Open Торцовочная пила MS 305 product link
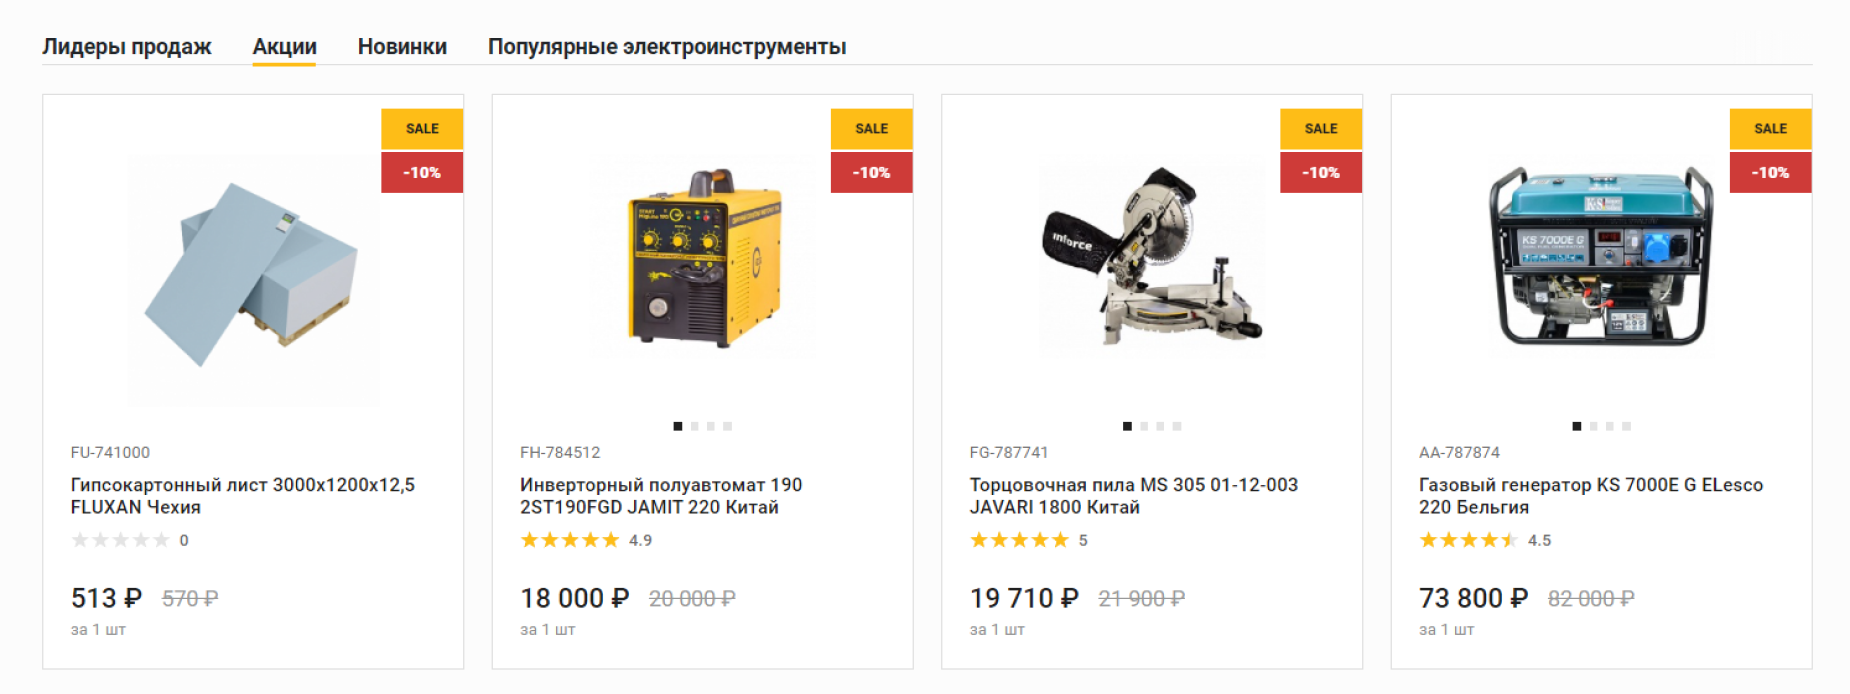The height and width of the screenshot is (694, 1850). [x=1134, y=496]
